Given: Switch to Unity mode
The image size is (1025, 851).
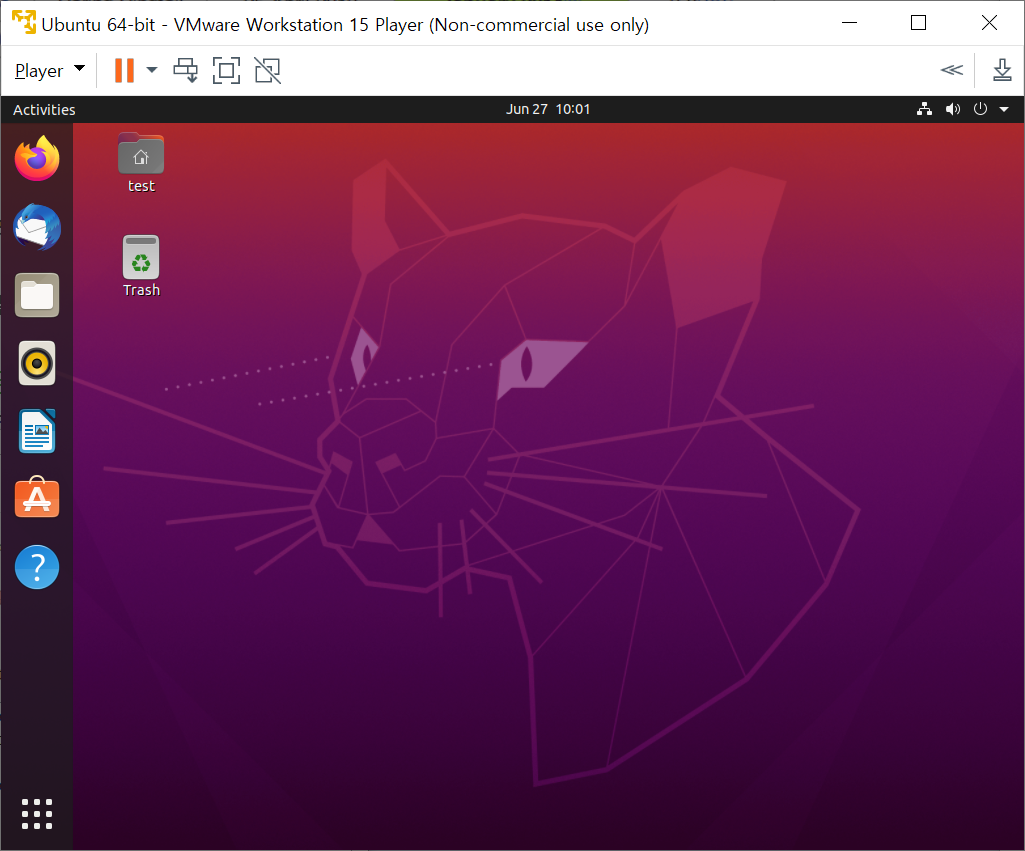Looking at the screenshot, I should (x=267, y=71).
